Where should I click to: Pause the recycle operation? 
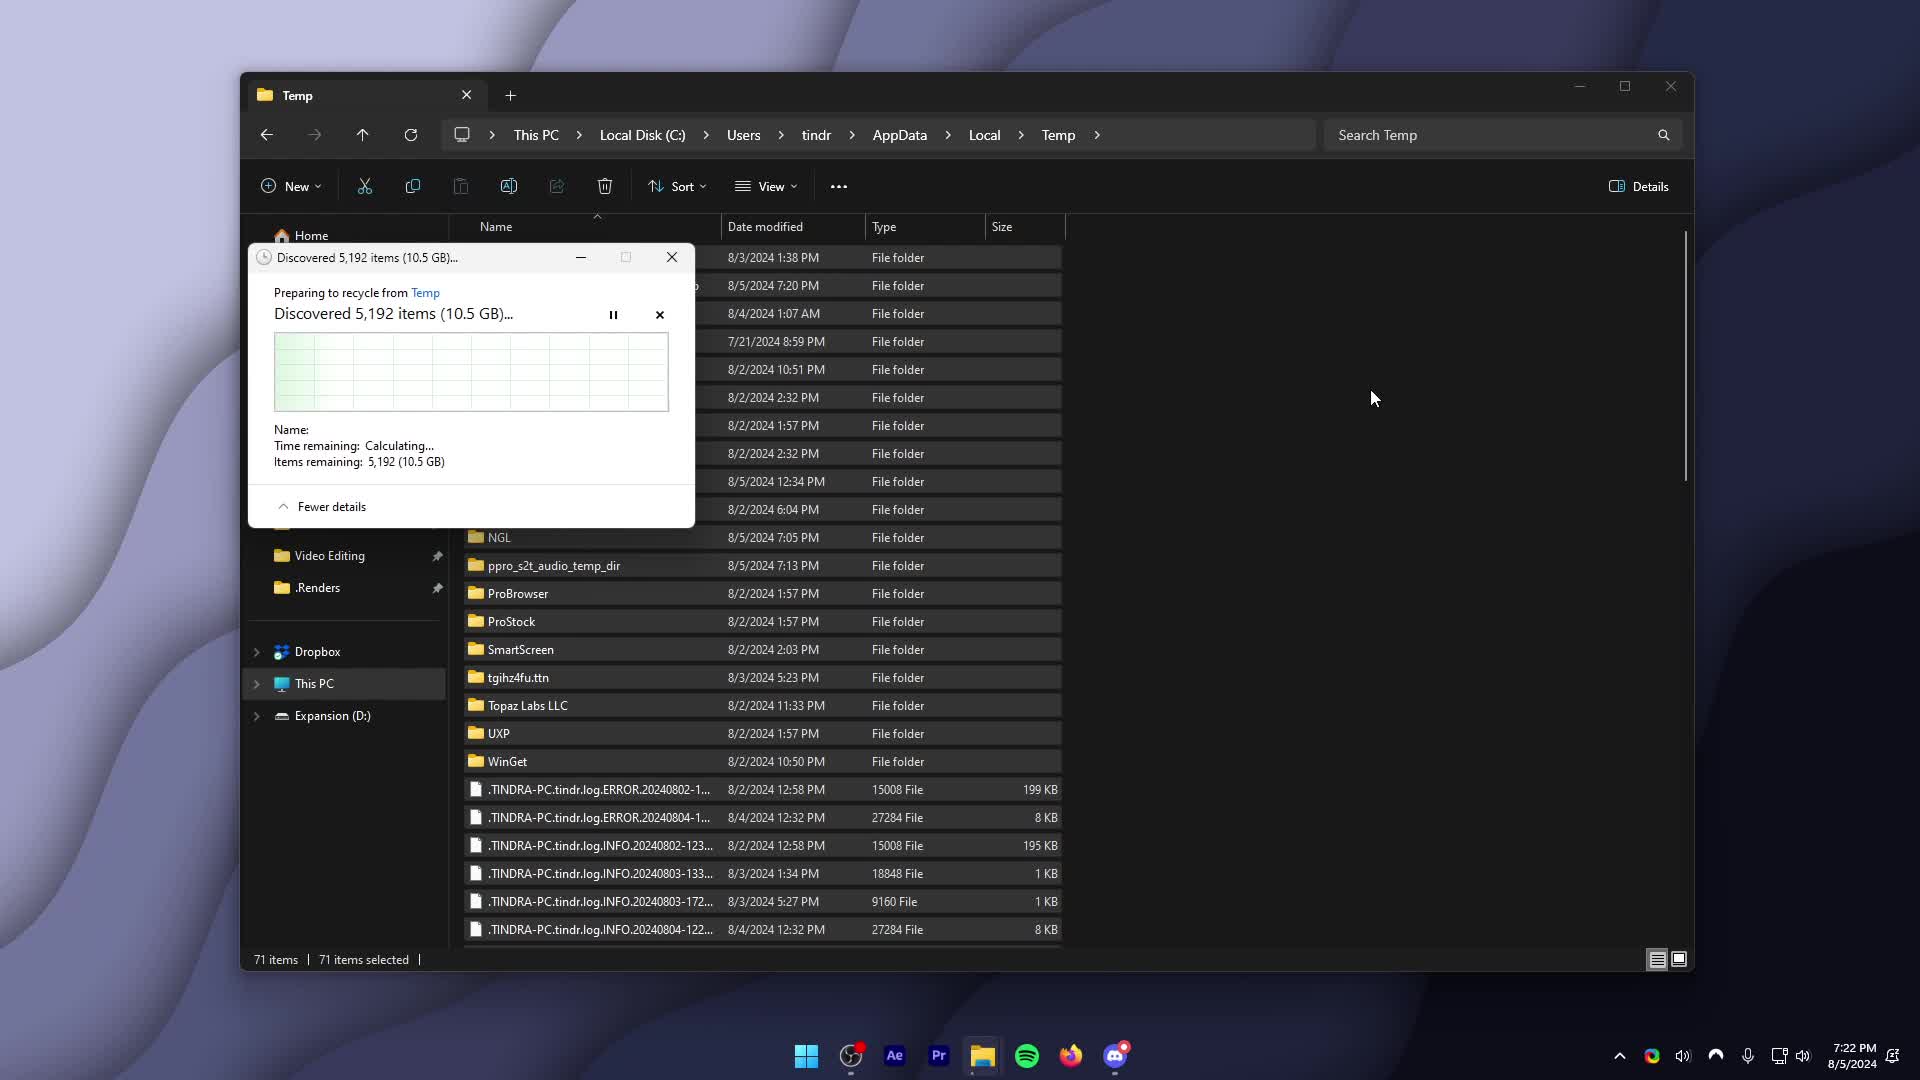pyautogui.click(x=613, y=315)
